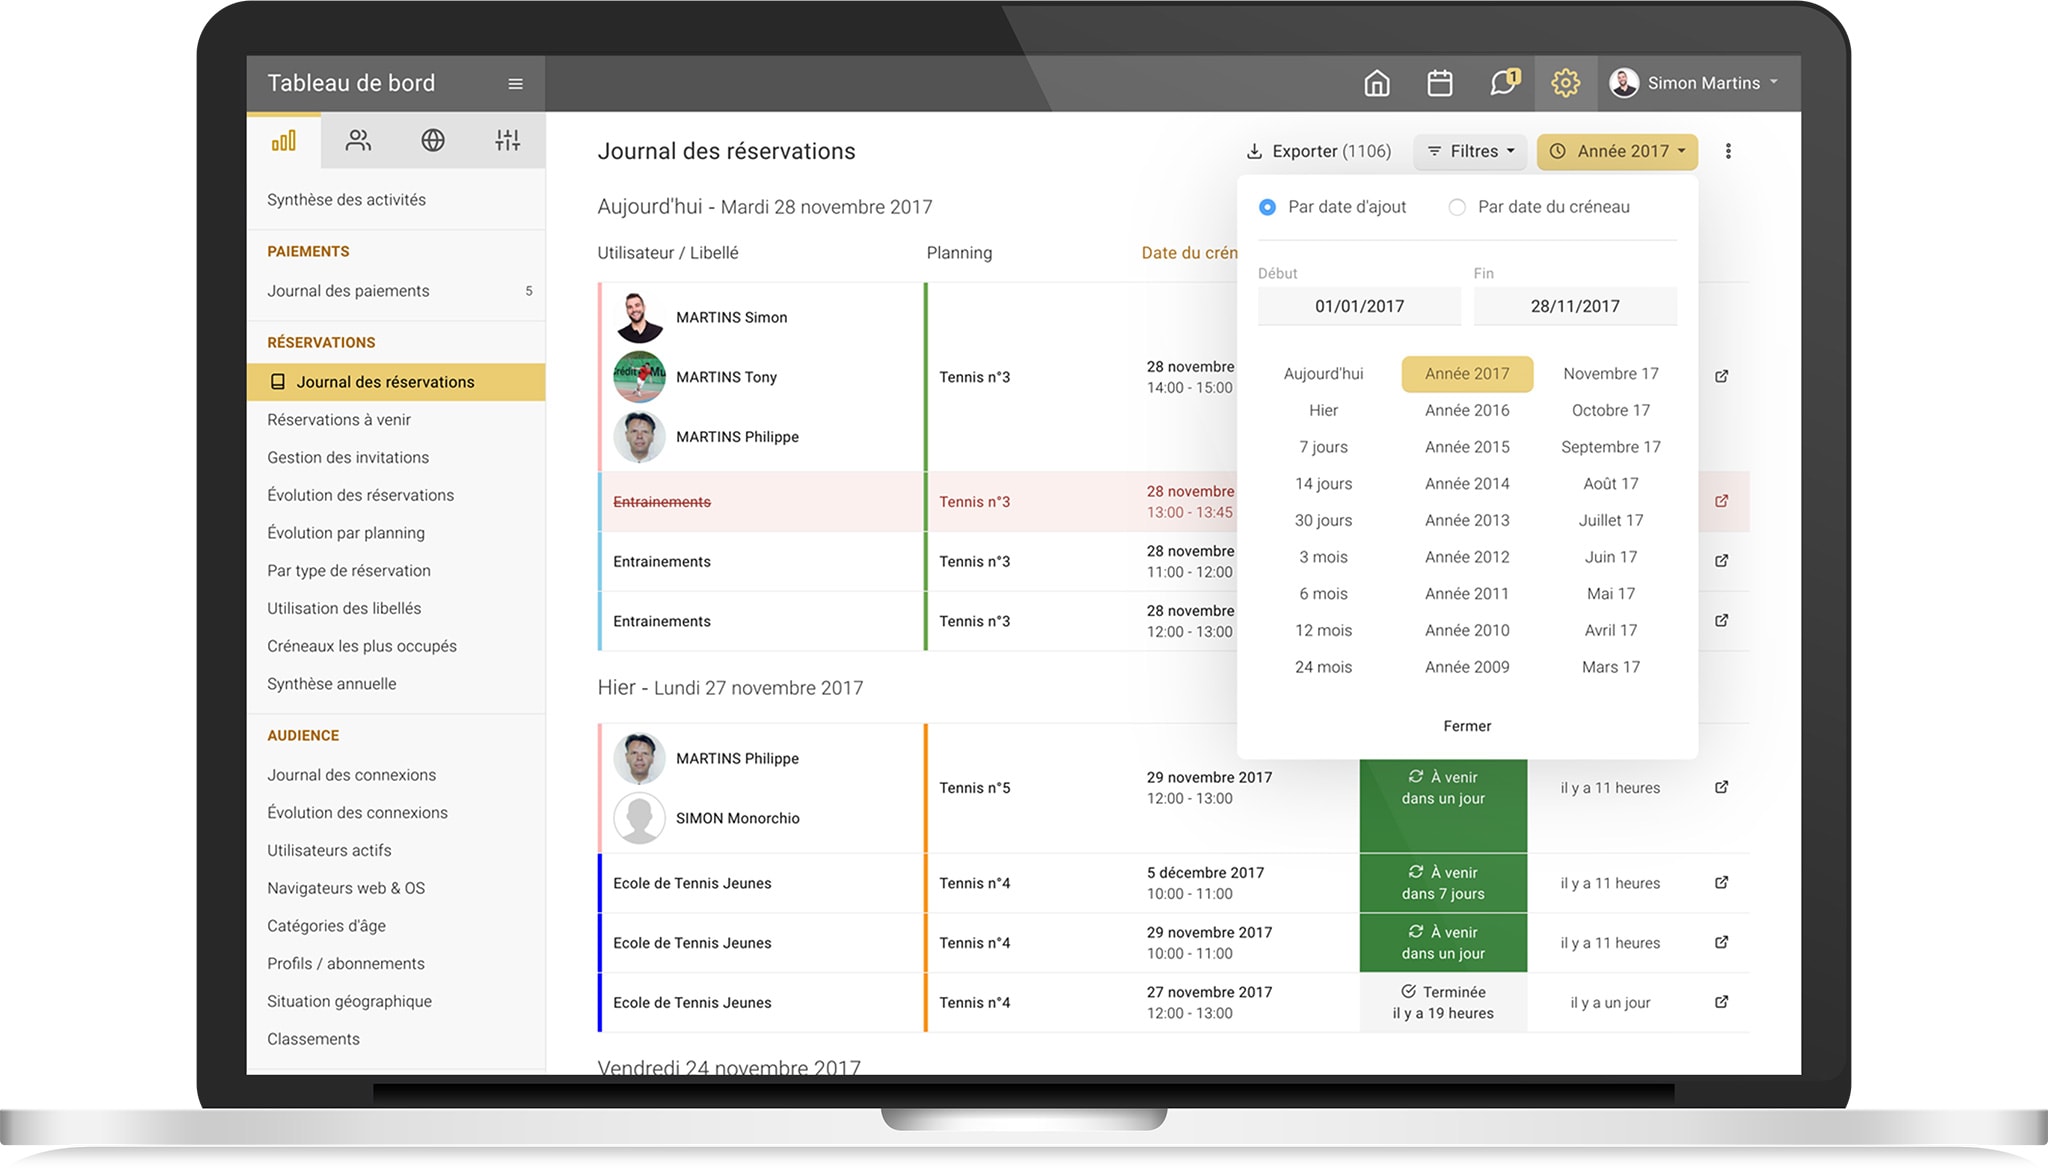Choose the Octobre 17 preset
Viewport: 2048px width, 1171px height.
tap(1610, 410)
